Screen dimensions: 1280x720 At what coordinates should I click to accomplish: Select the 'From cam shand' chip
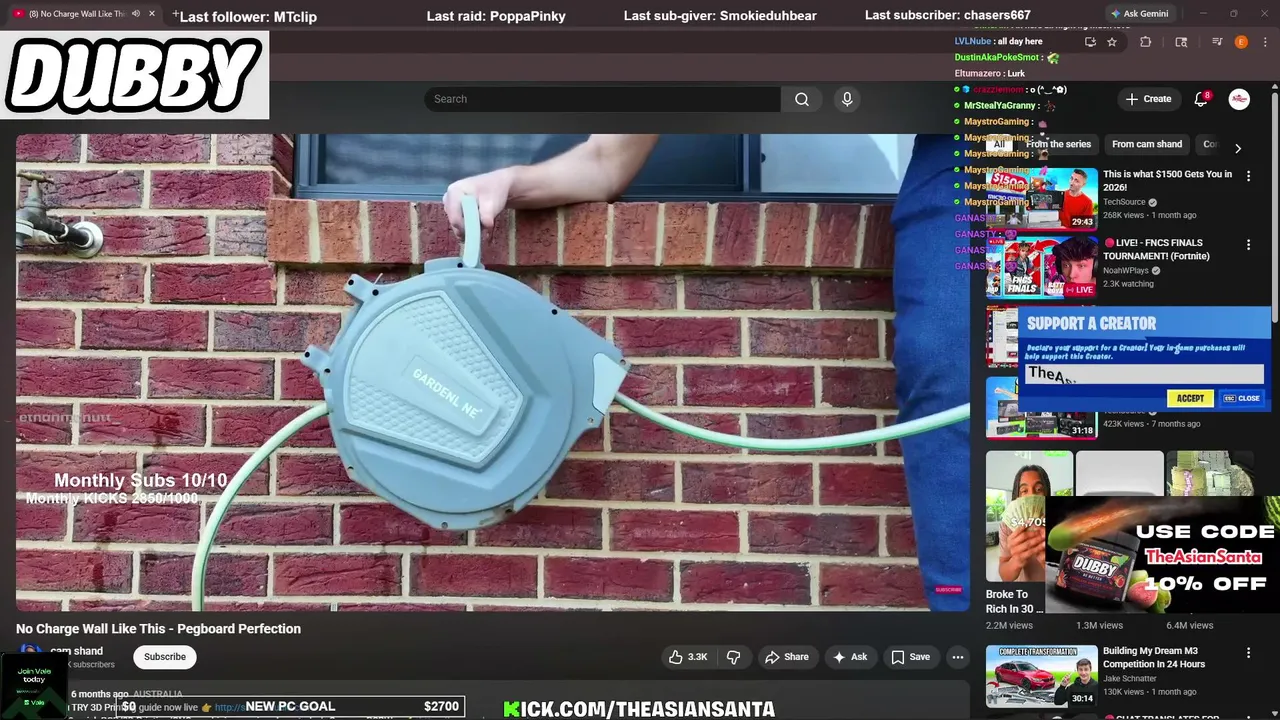[x=1147, y=144]
